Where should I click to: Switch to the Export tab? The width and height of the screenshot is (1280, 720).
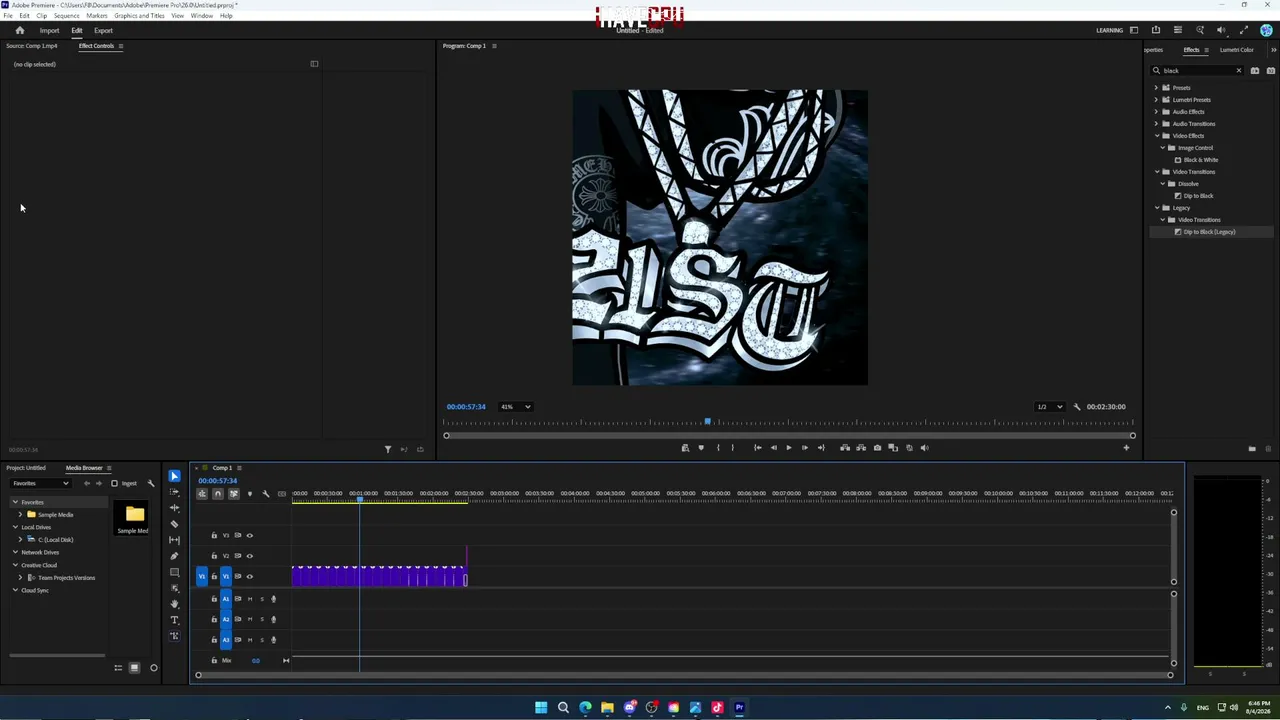coord(103,30)
